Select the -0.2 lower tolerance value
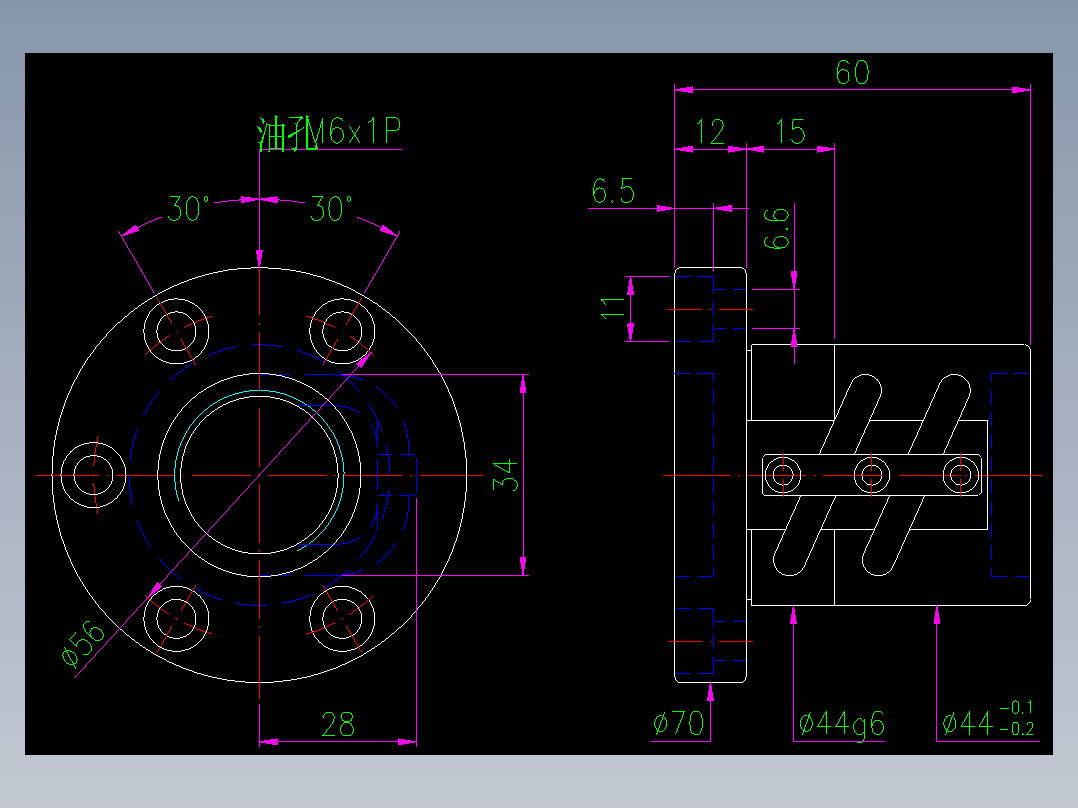 [1017, 729]
